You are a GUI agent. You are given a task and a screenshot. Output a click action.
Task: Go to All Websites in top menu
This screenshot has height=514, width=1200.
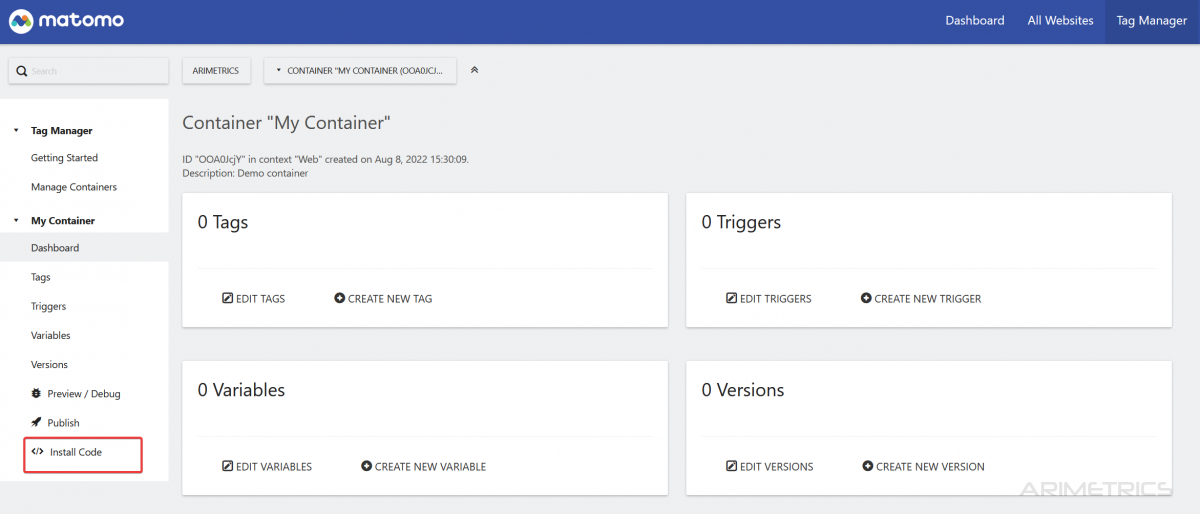(1060, 21)
